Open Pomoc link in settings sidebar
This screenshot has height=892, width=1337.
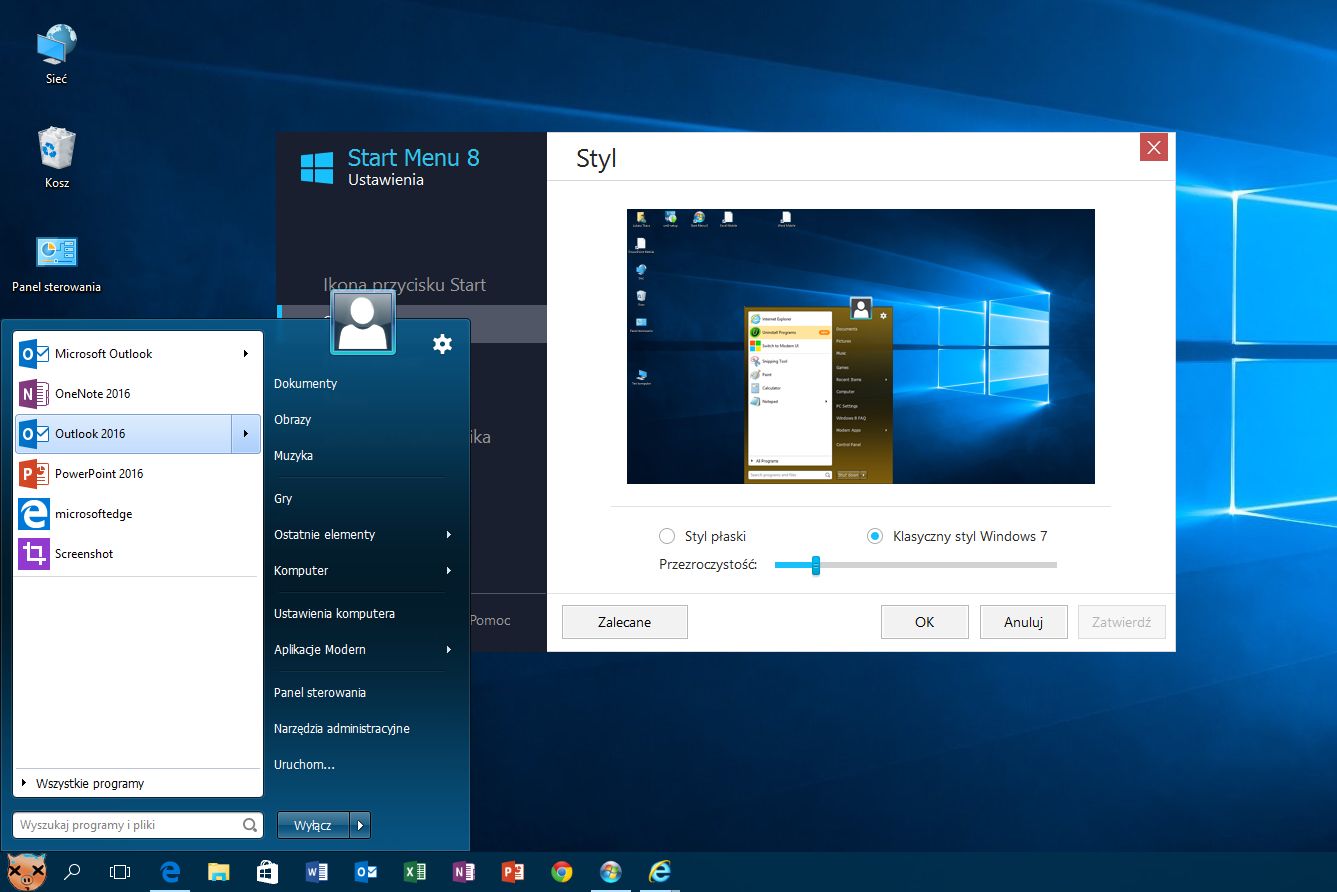(x=490, y=621)
